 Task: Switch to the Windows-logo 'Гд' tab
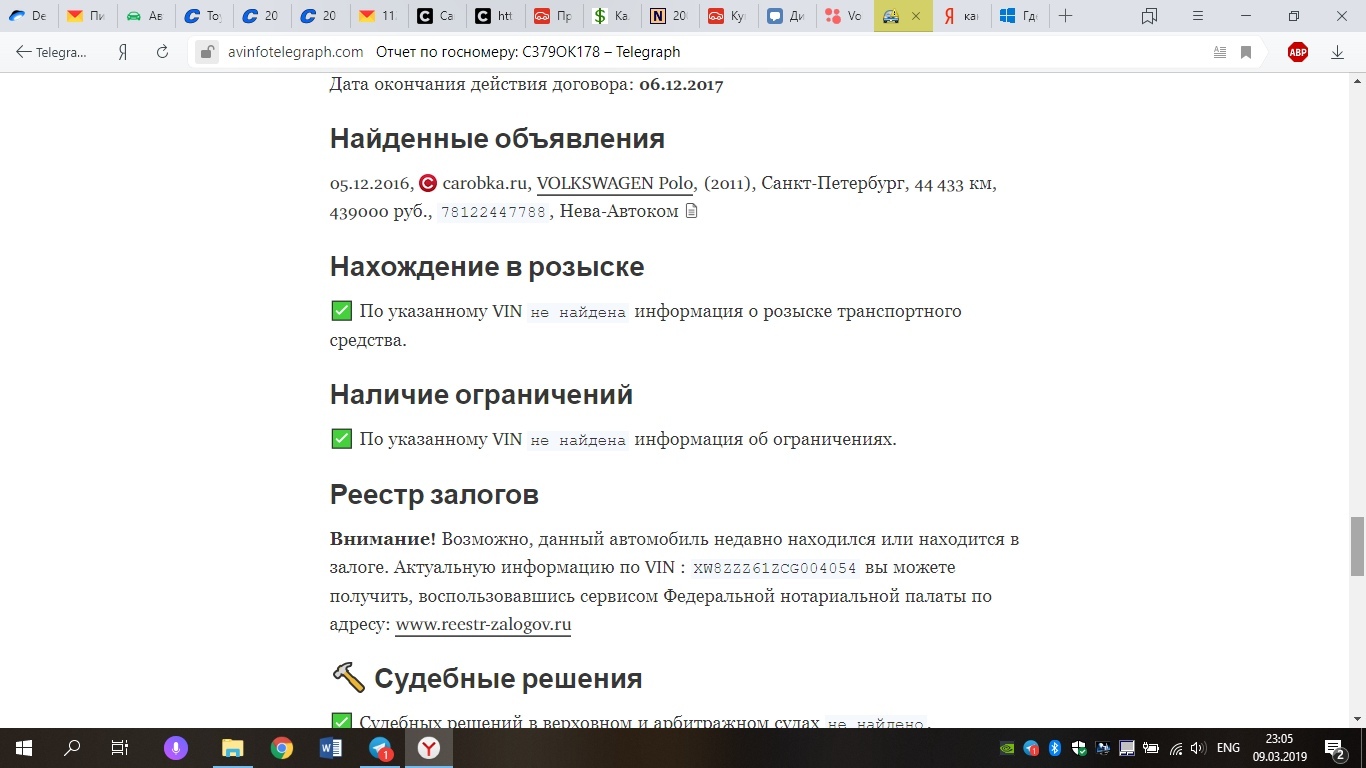[x=1020, y=16]
